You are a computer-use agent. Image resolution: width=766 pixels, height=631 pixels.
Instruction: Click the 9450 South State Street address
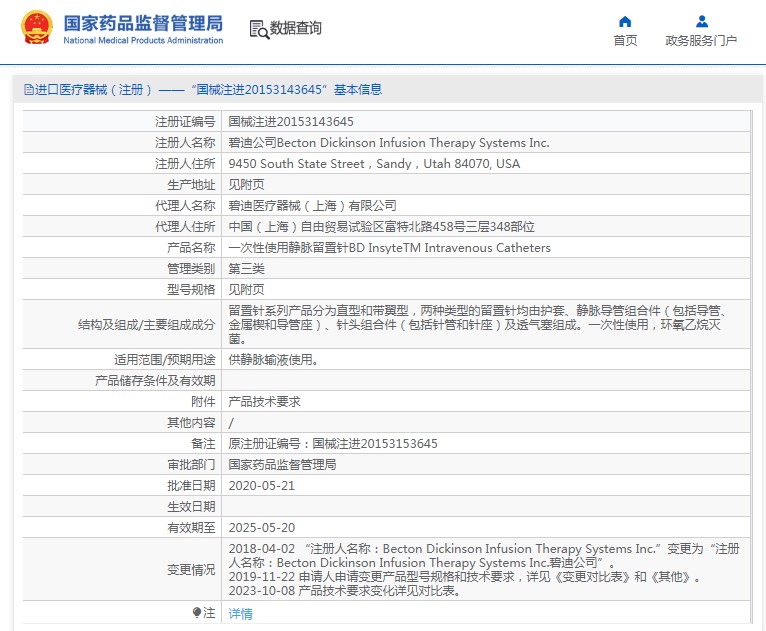(x=374, y=163)
